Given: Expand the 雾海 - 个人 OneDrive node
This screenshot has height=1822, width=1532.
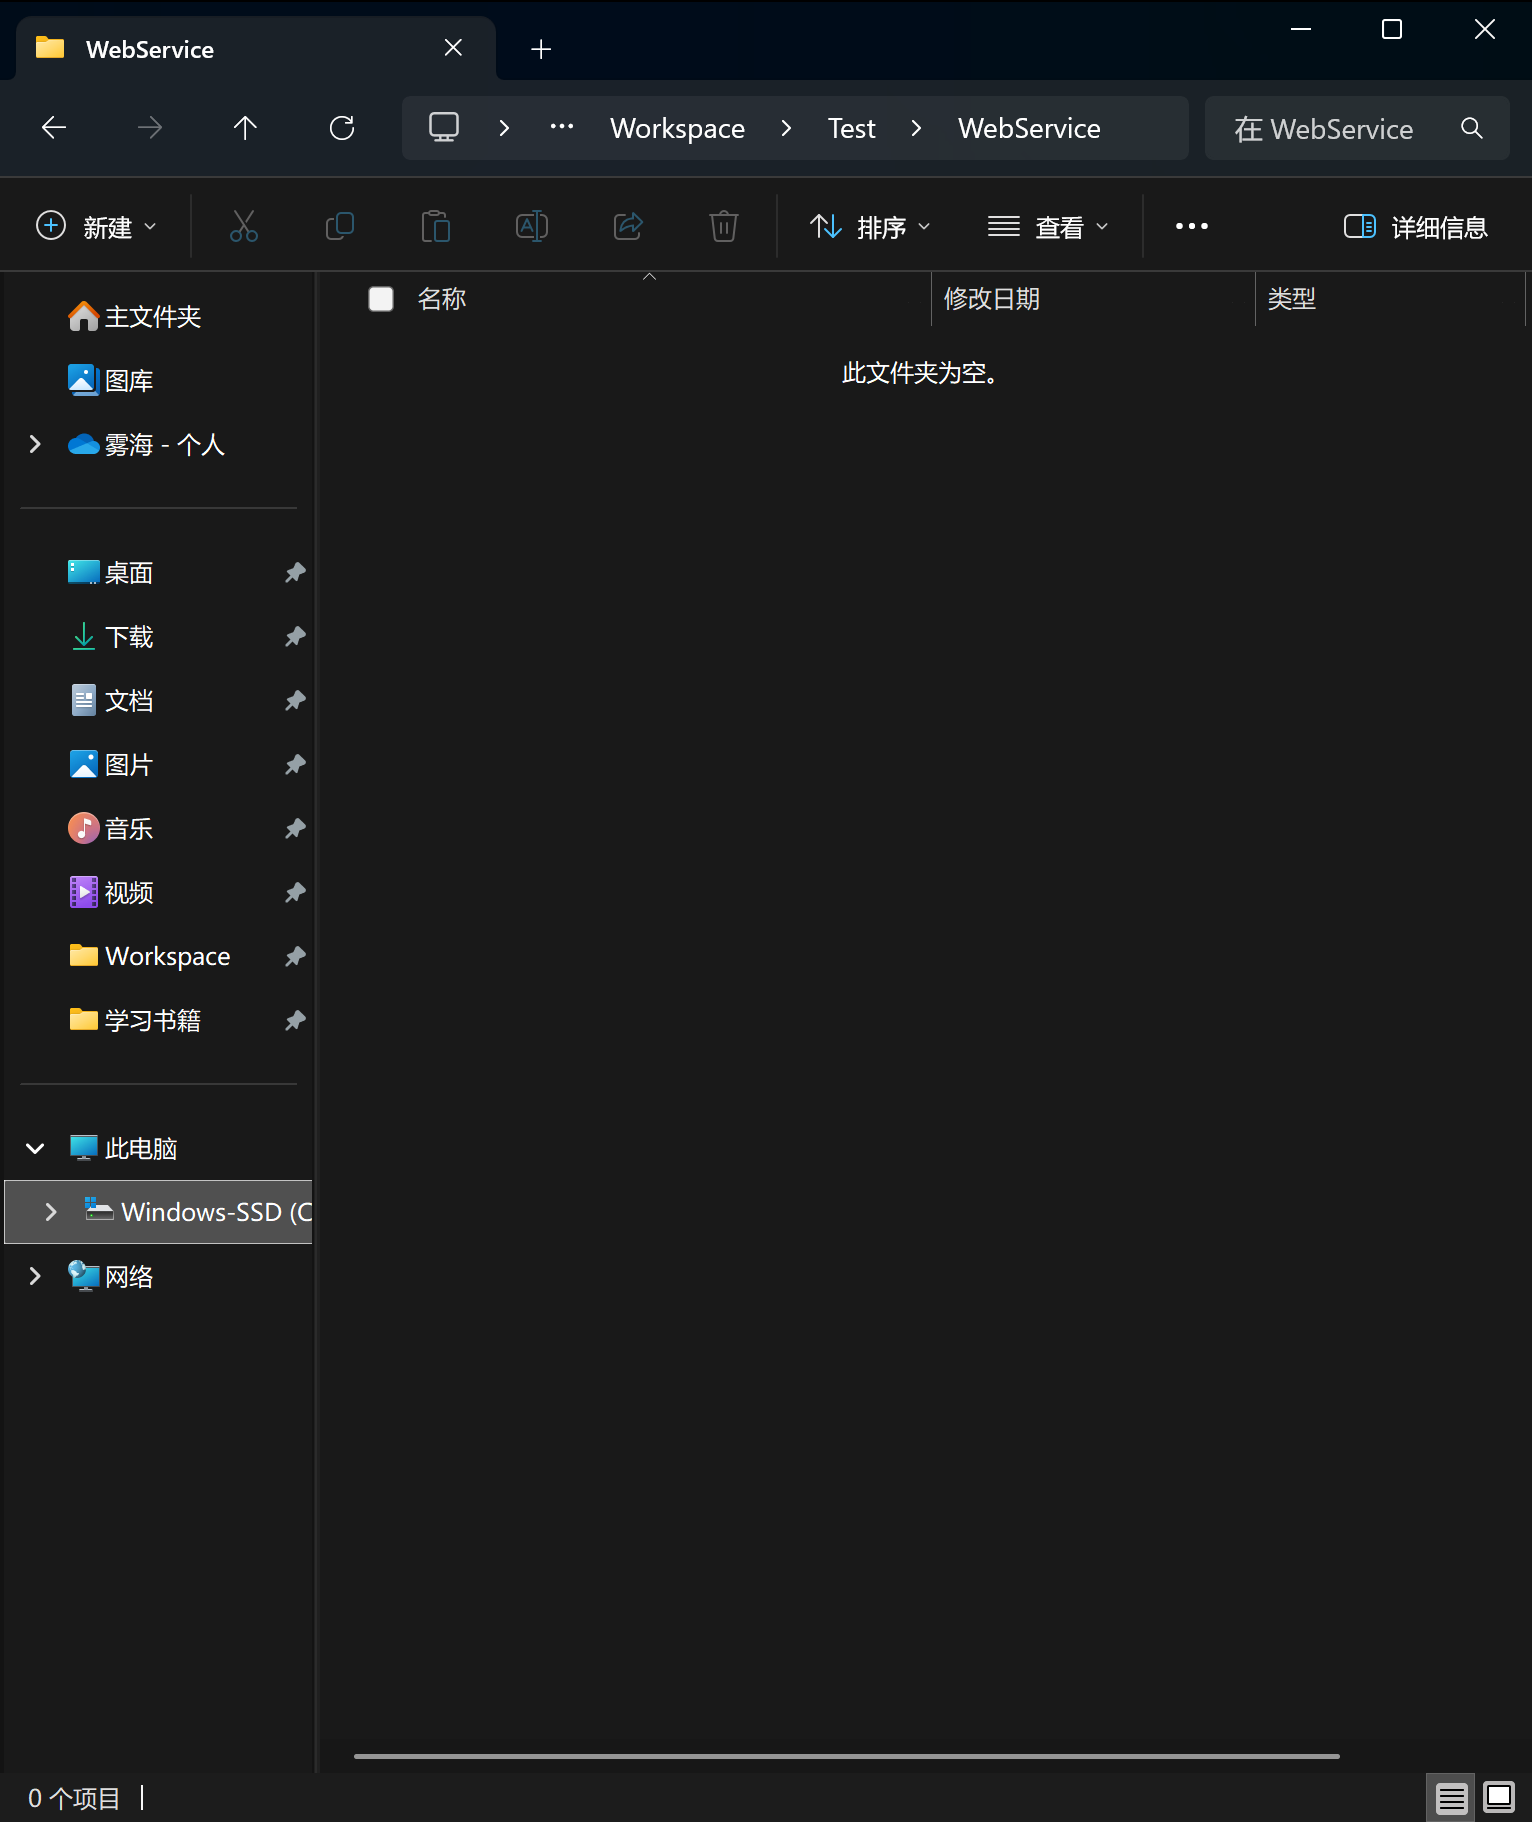Looking at the screenshot, I should click(x=35, y=444).
